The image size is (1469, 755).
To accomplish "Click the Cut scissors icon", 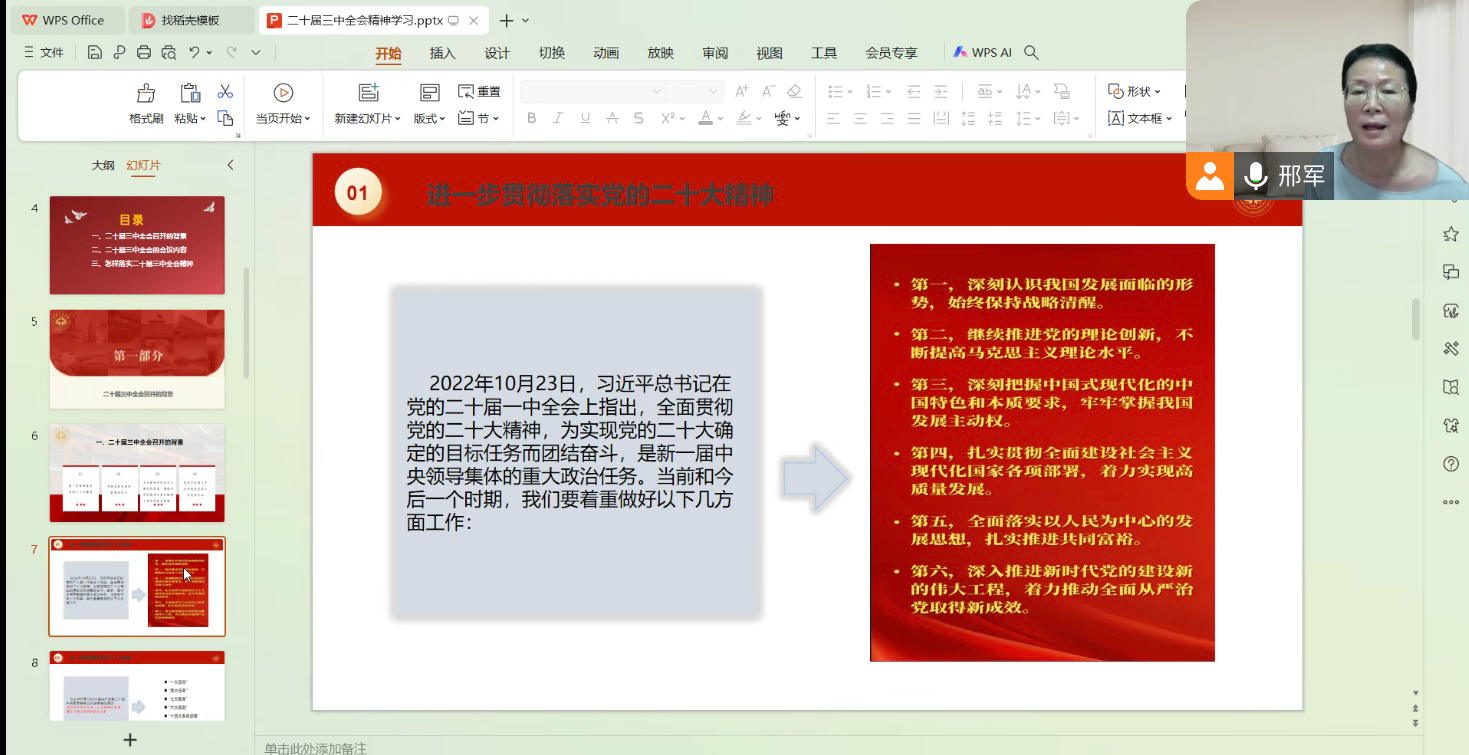I will point(225,91).
